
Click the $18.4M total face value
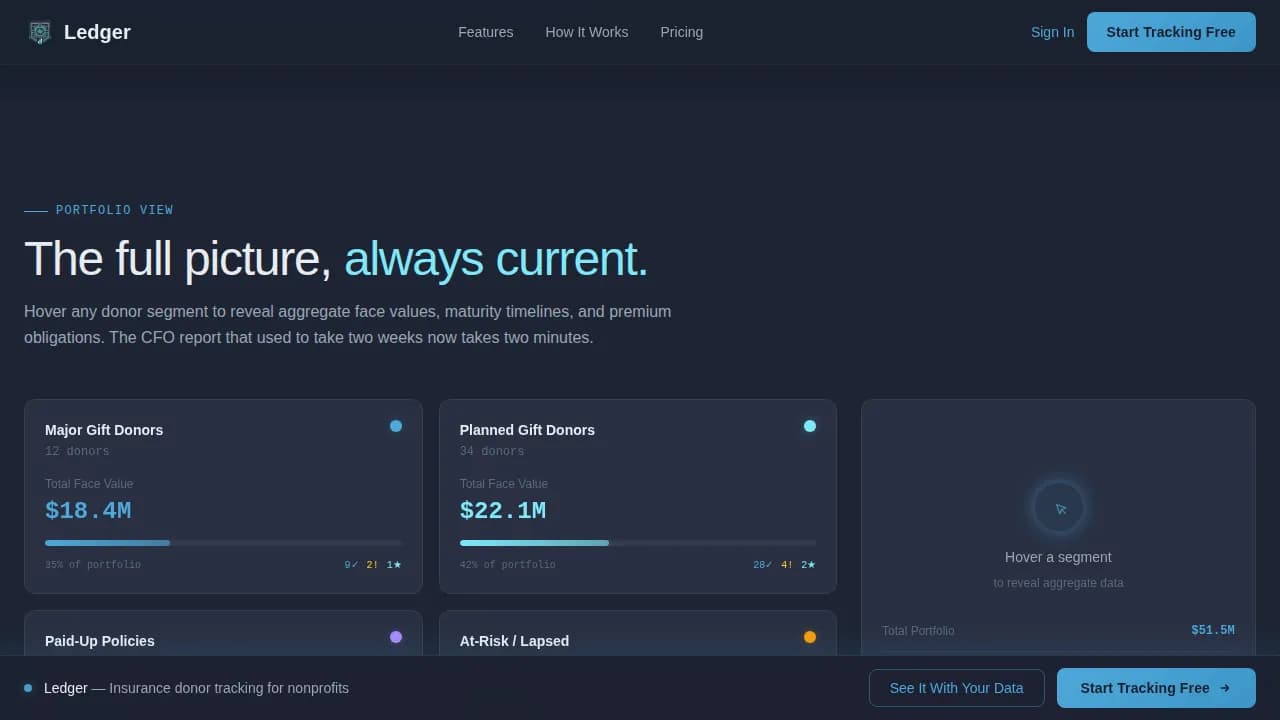88,511
